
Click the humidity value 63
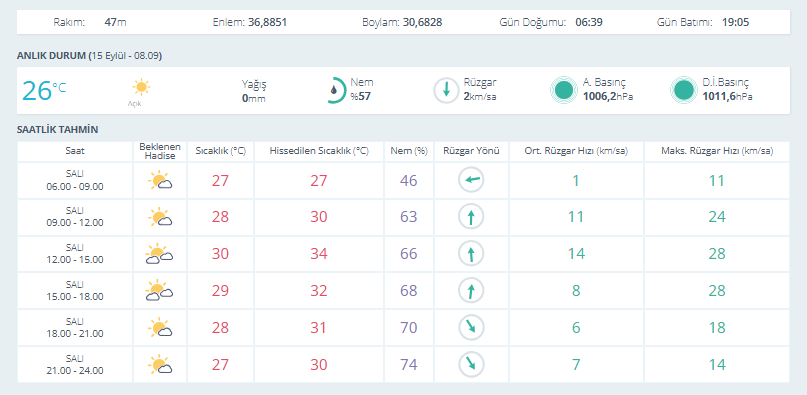(409, 217)
